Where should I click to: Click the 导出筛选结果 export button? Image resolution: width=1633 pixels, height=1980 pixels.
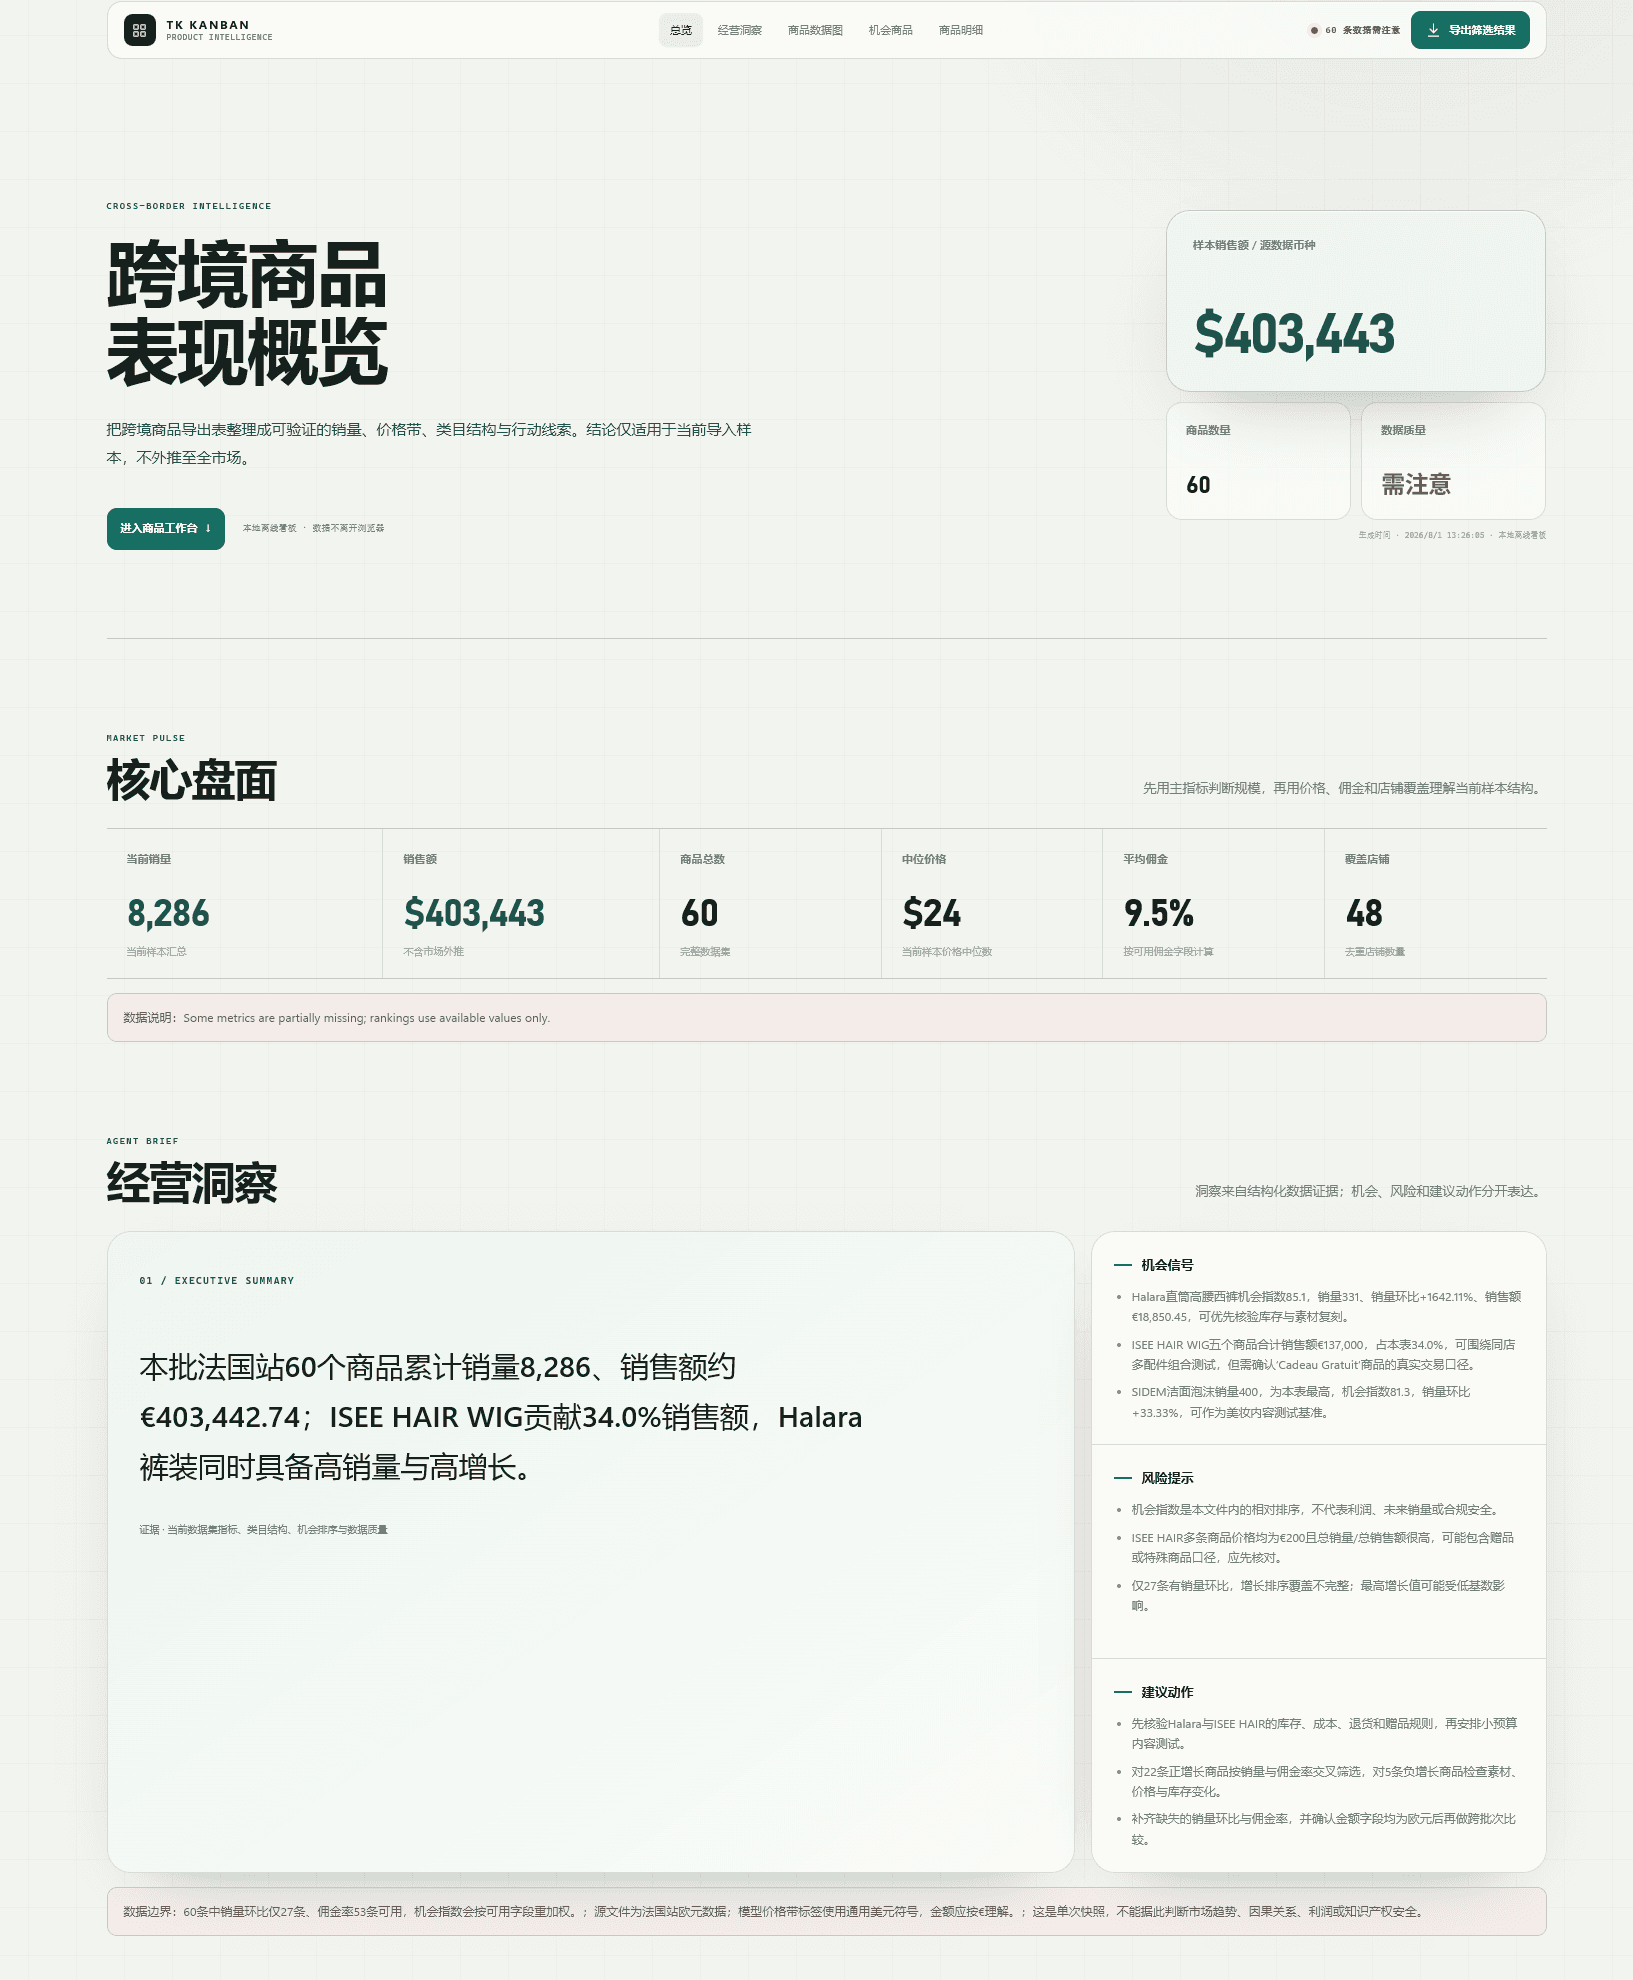[1470, 30]
